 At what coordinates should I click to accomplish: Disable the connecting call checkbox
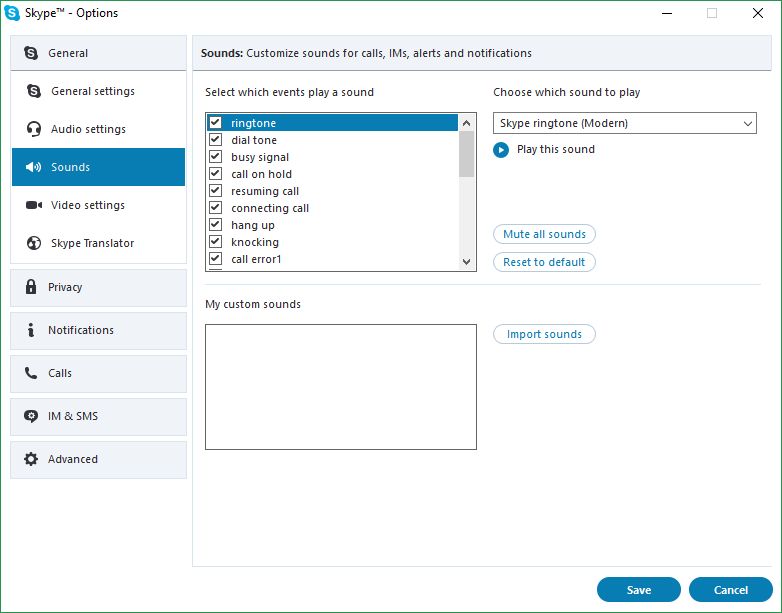click(215, 207)
